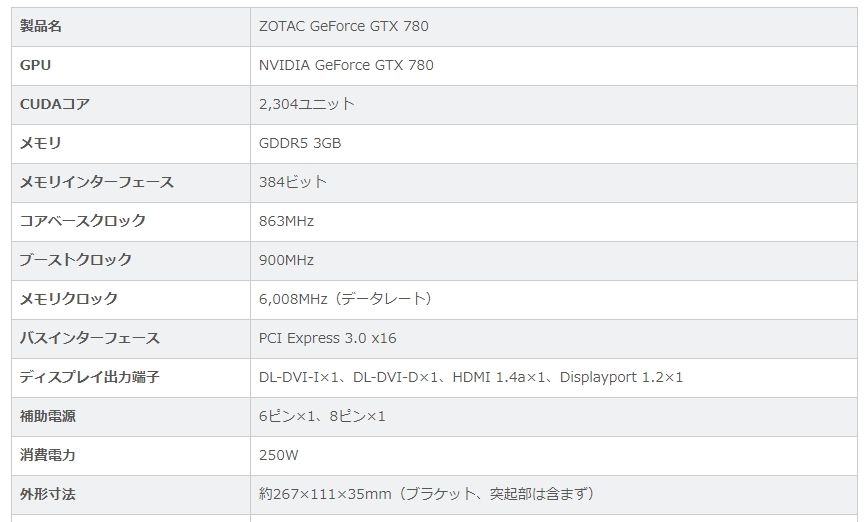Viewport: 868px width, 522px height.
Task: Select the 6ピン×1、8ピン×1 value
Action: point(322,416)
